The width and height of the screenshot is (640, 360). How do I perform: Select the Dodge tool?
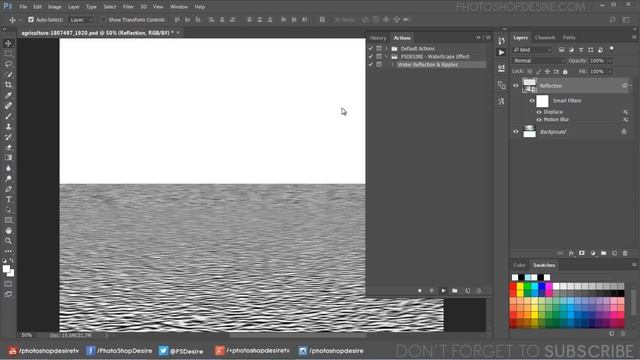point(8,178)
